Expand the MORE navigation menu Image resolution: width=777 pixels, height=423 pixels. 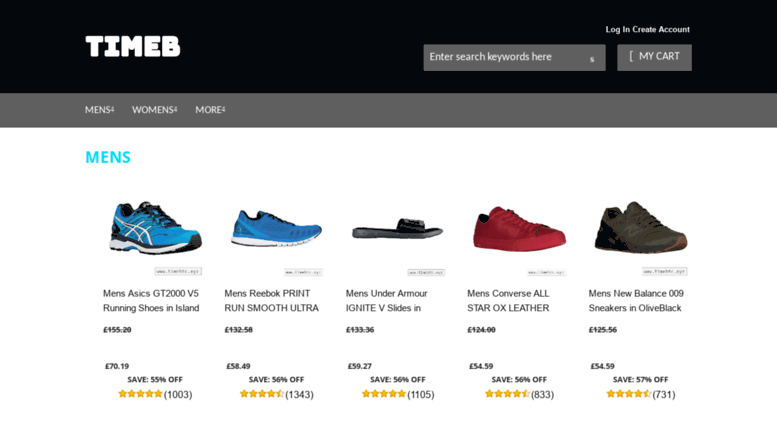(x=210, y=109)
